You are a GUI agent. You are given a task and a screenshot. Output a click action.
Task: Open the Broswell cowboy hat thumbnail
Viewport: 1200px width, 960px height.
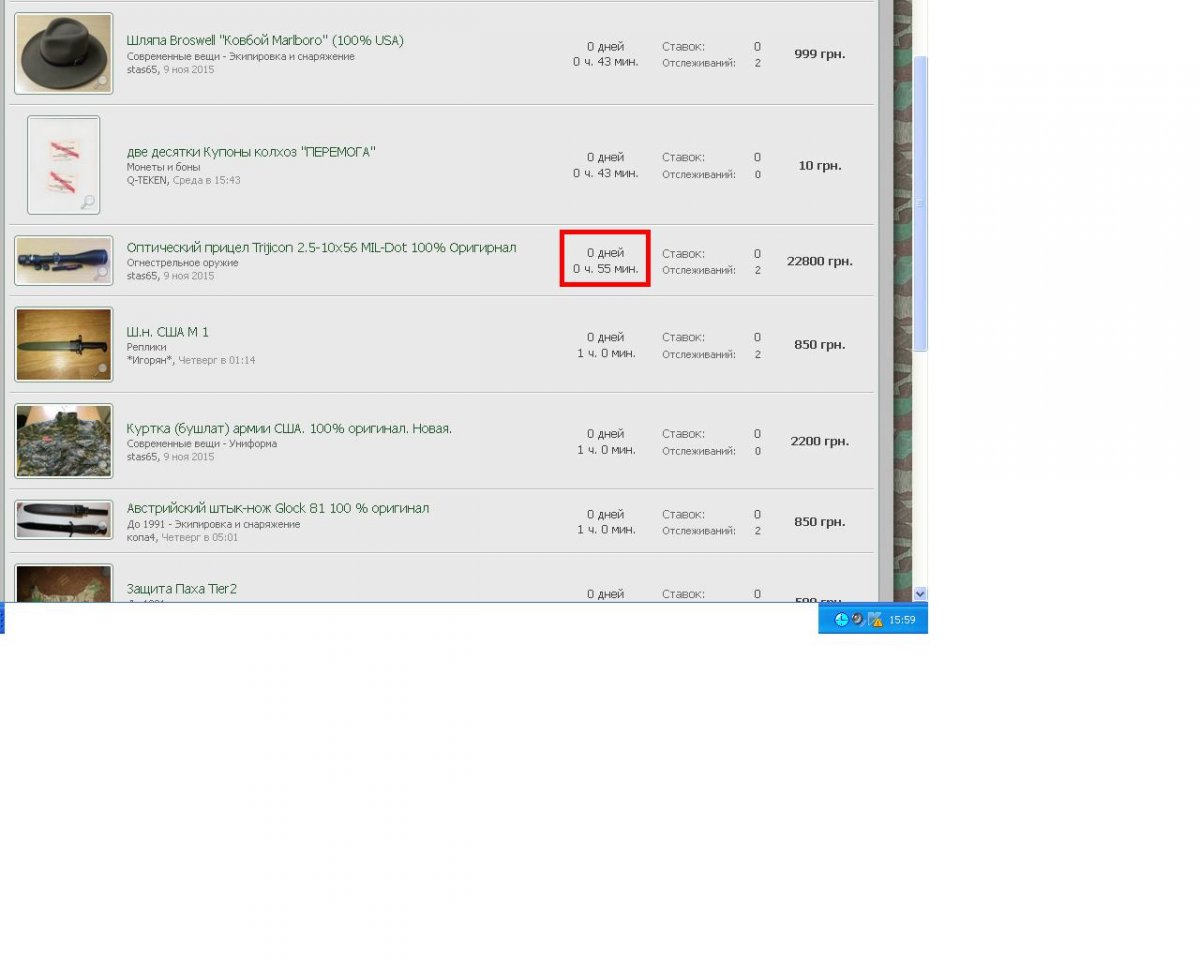pyautogui.click(x=64, y=54)
